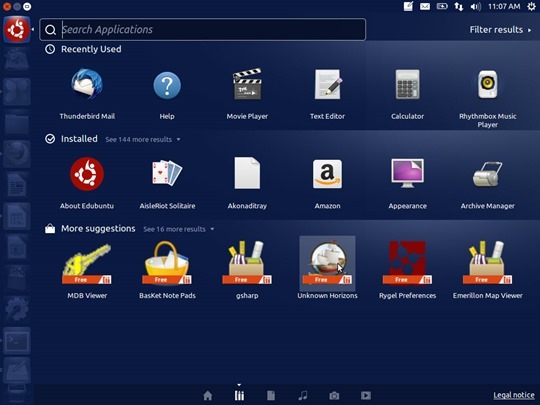Viewport: 540px width, 405px height.
Task: Launch the Help application
Action: [167, 85]
